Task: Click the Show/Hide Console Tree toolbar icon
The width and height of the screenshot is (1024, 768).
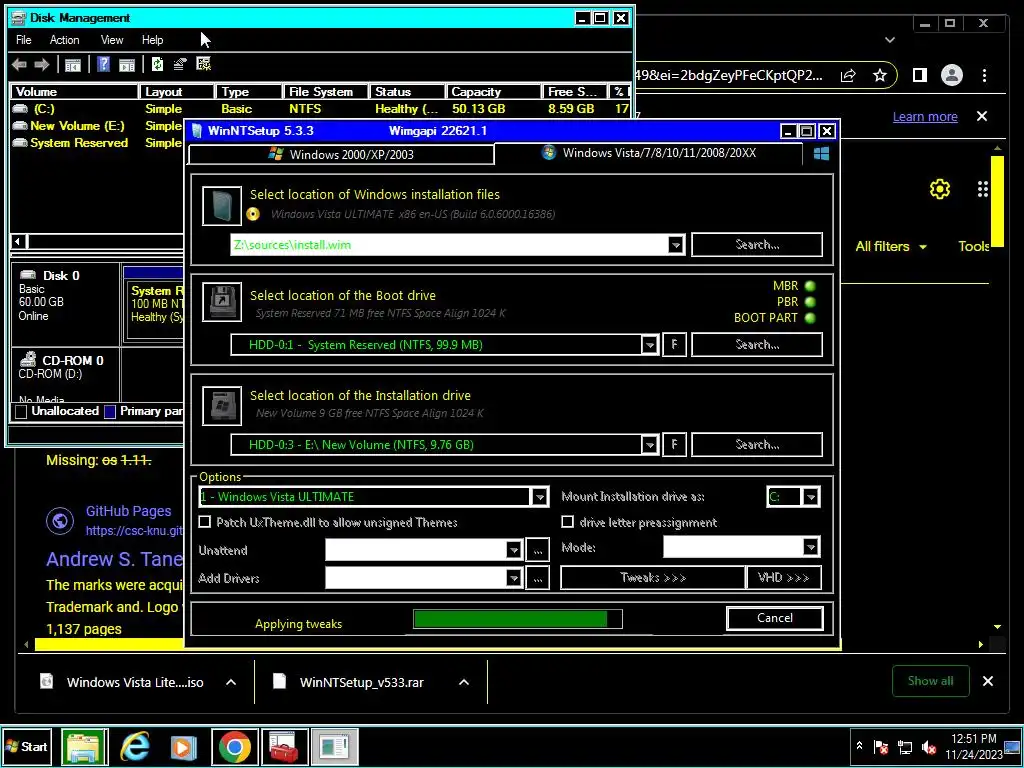Action: [72, 64]
